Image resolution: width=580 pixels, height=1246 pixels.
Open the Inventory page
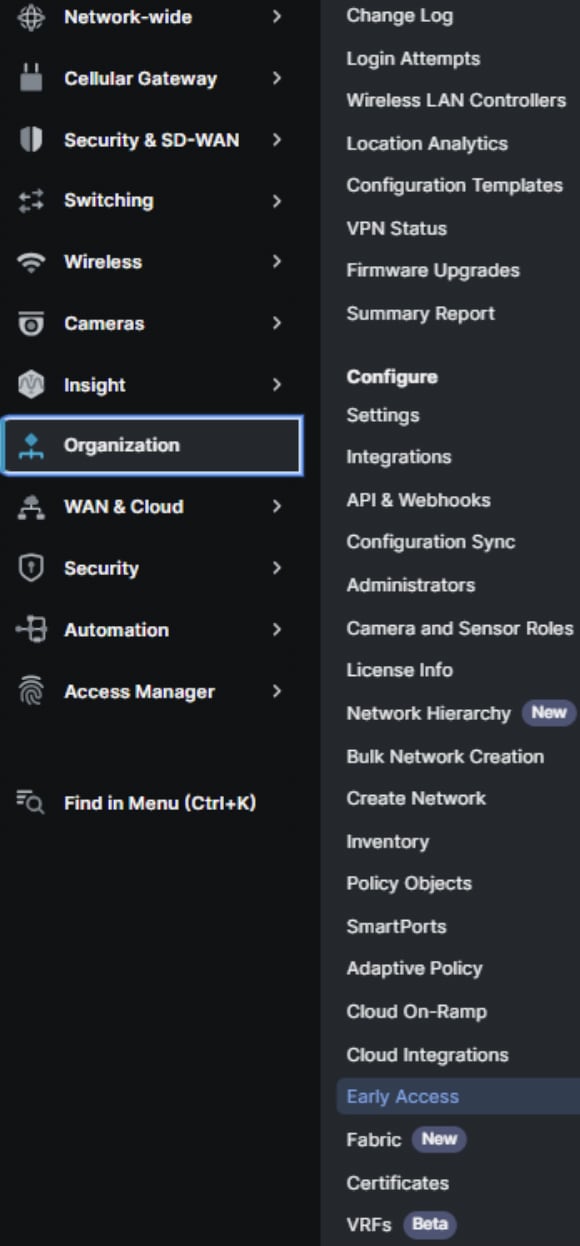tap(387, 842)
